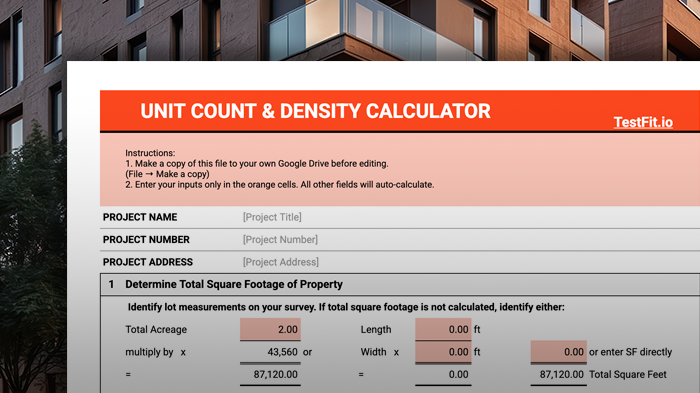This screenshot has width=700, height=393.
Task: Click the 'multiply by' label
Action: pyautogui.click(x=149, y=352)
